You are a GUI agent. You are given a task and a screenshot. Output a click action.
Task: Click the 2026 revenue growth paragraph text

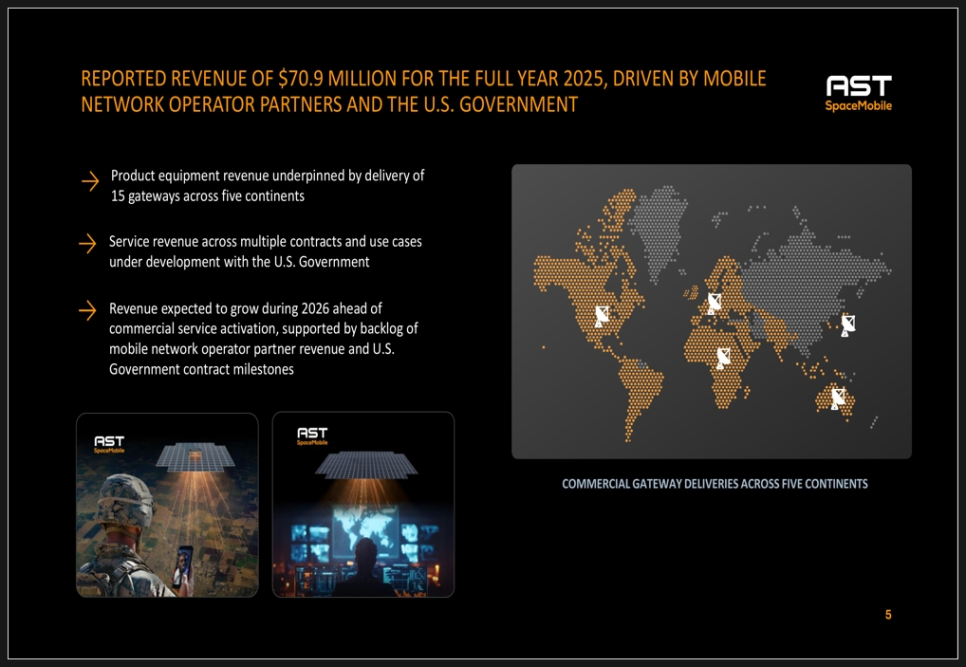point(262,339)
